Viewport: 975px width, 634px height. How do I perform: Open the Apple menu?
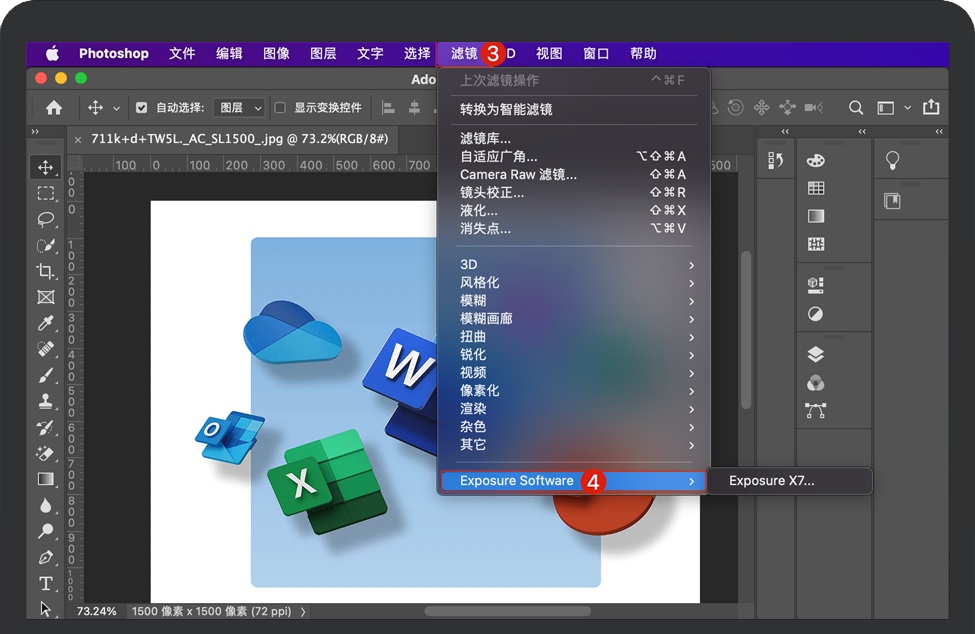52,53
